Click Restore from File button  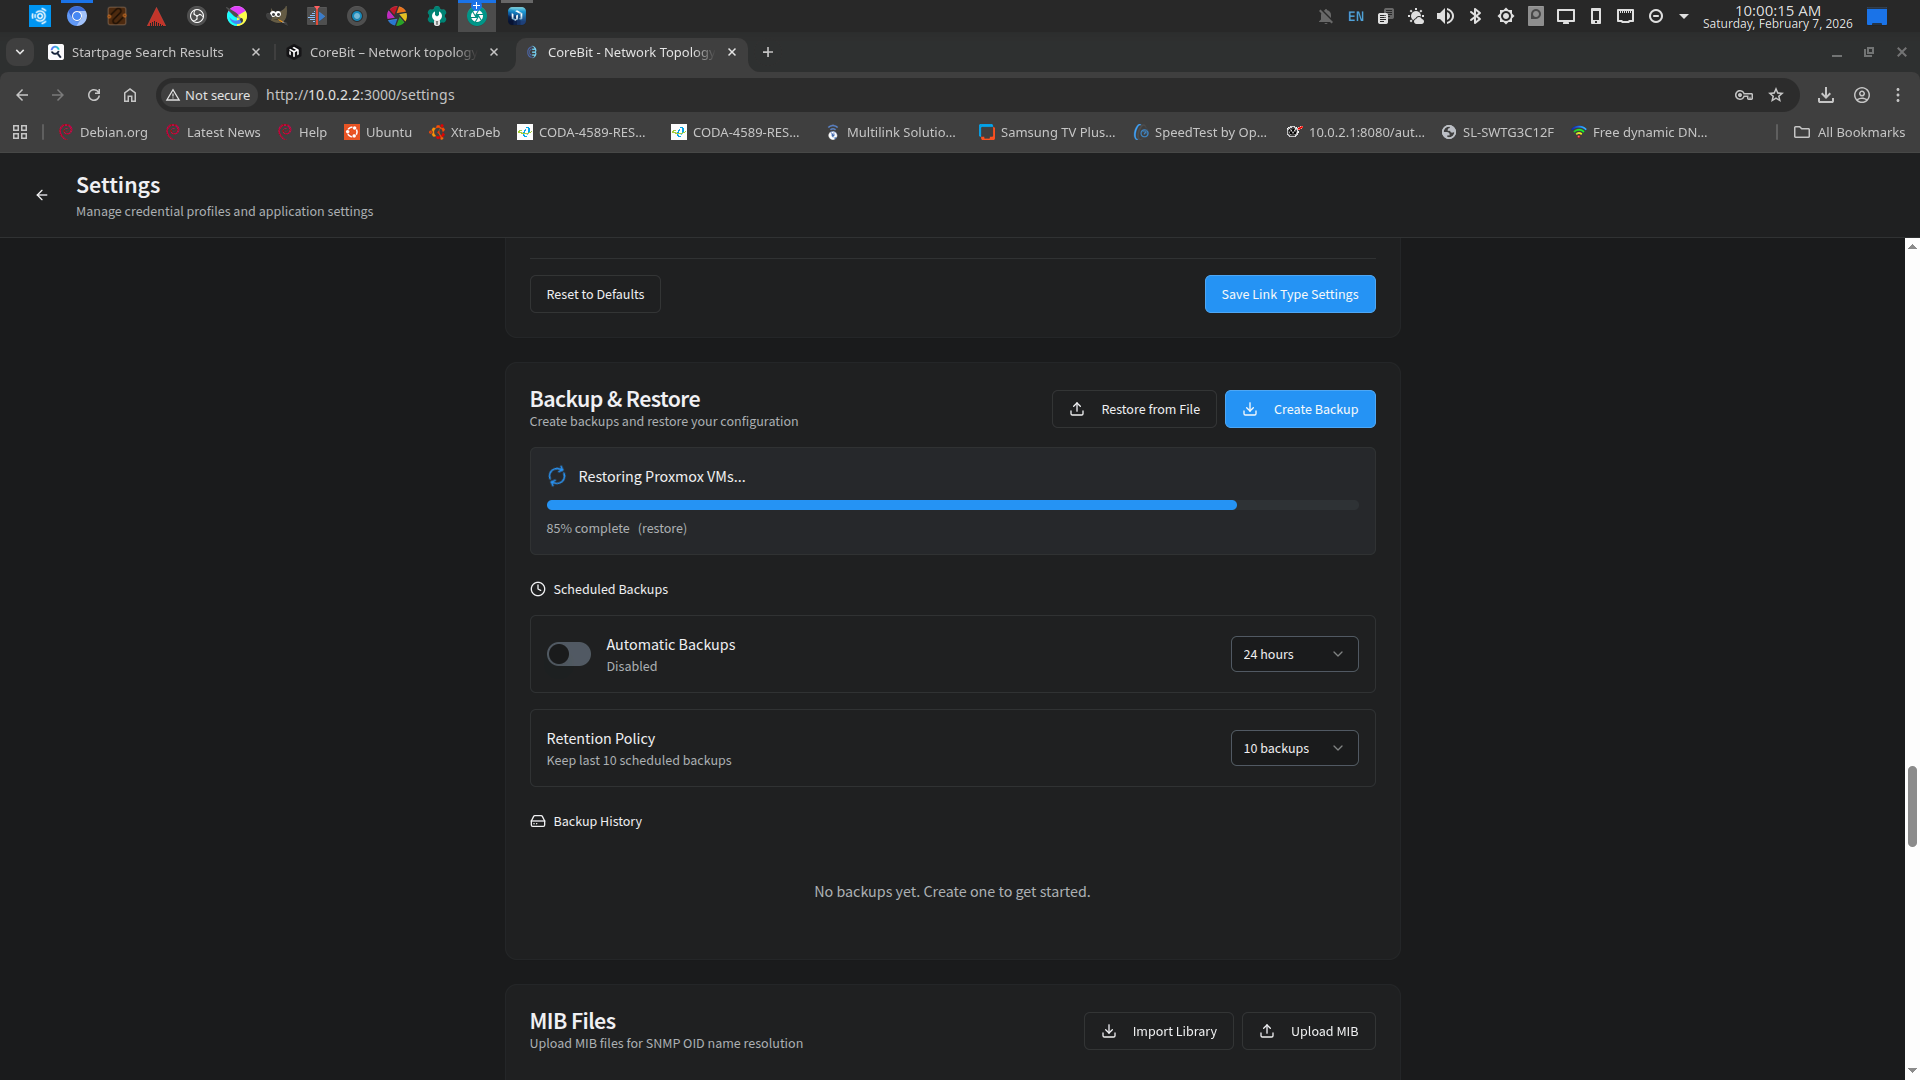tap(1134, 409)
